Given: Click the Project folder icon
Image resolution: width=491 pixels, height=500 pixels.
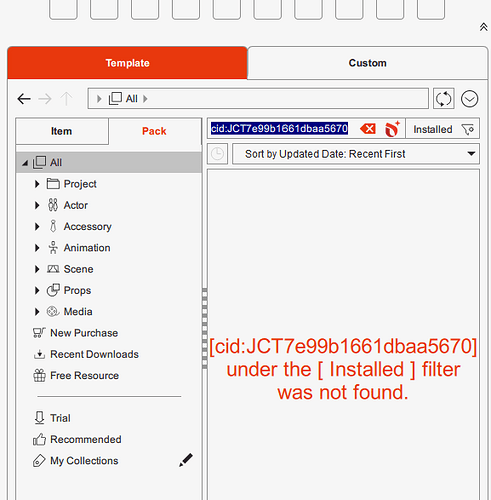Looking at the screenshot, I should (x=53, y=184).
